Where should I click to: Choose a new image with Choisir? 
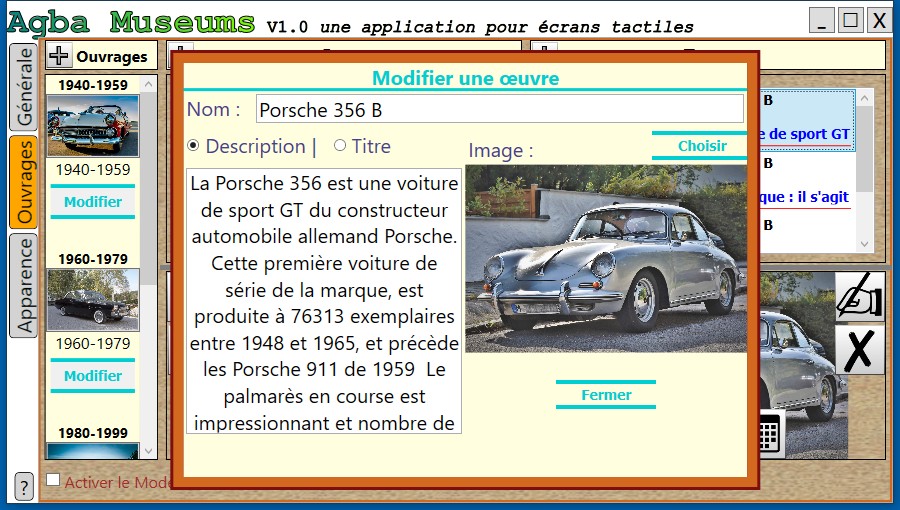click(701, 146)
